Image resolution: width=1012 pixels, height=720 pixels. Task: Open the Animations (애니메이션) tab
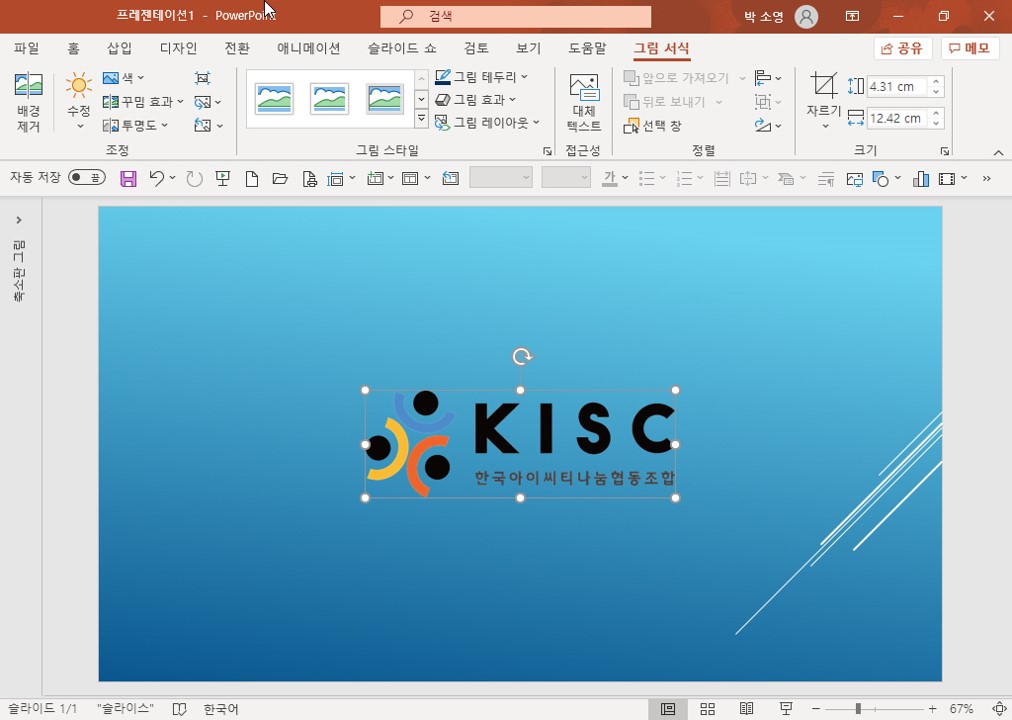coord(309,48)
